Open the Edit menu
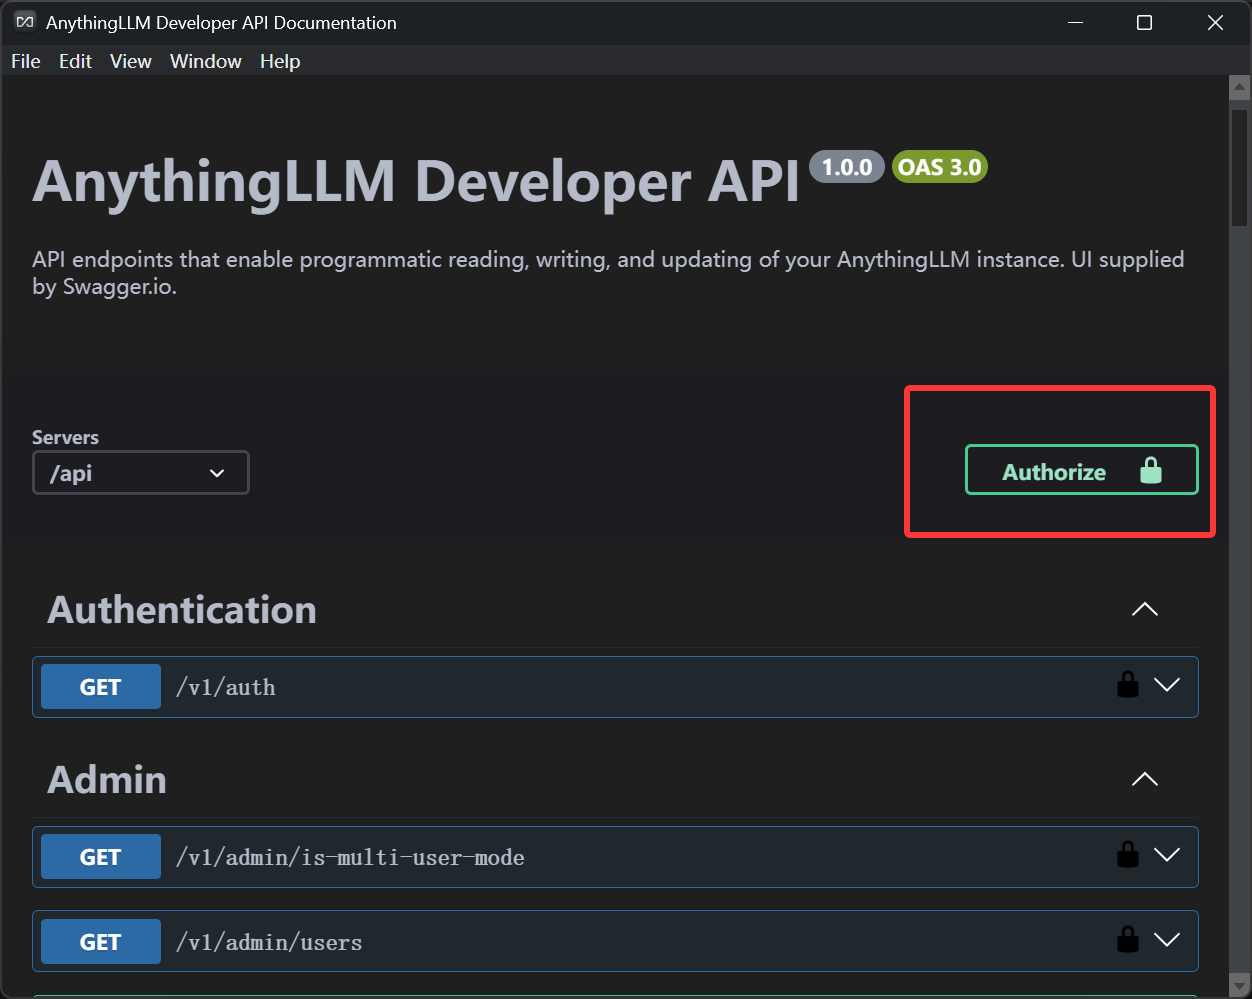1252x999 pixels. tap(75, 61)
